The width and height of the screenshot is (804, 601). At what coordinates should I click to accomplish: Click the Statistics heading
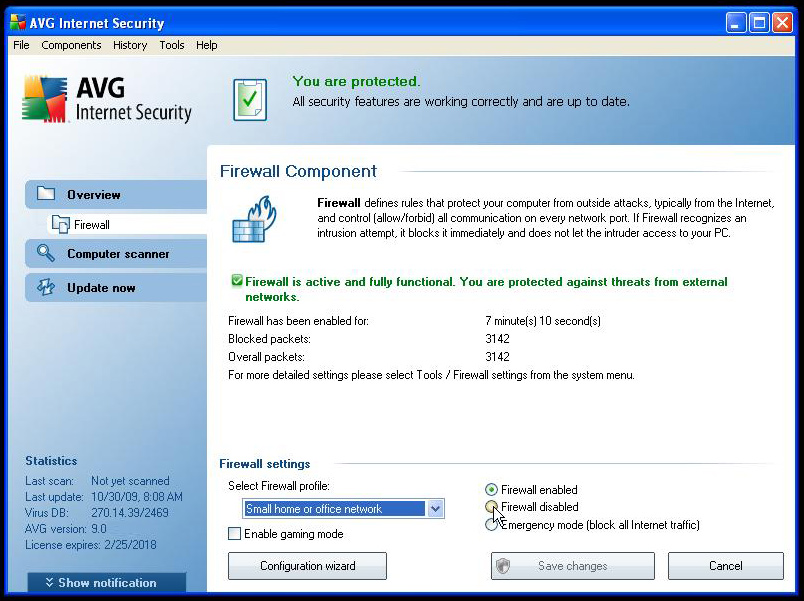pos(51,460)
